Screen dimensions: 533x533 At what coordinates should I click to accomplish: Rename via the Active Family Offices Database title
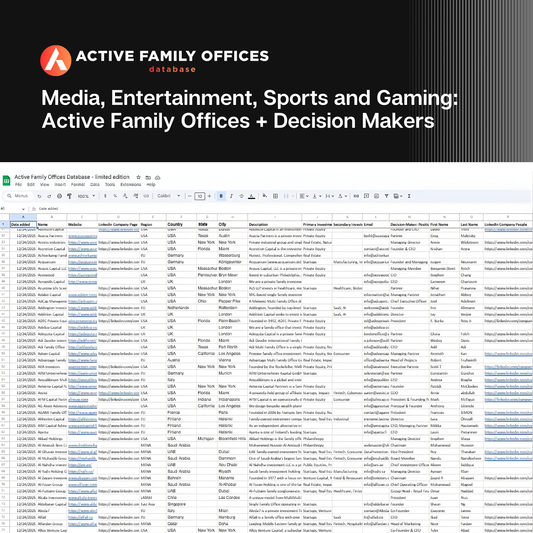(x=72, y=177)
